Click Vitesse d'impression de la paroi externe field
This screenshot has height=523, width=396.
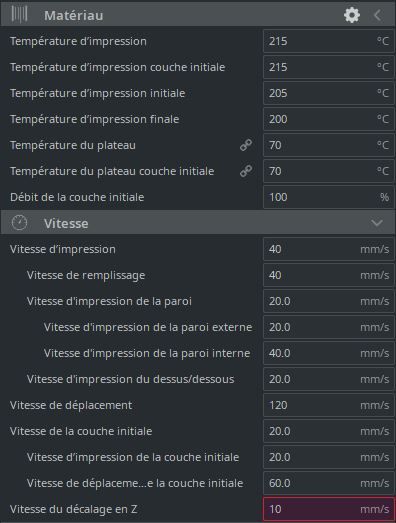click(329, 327)
